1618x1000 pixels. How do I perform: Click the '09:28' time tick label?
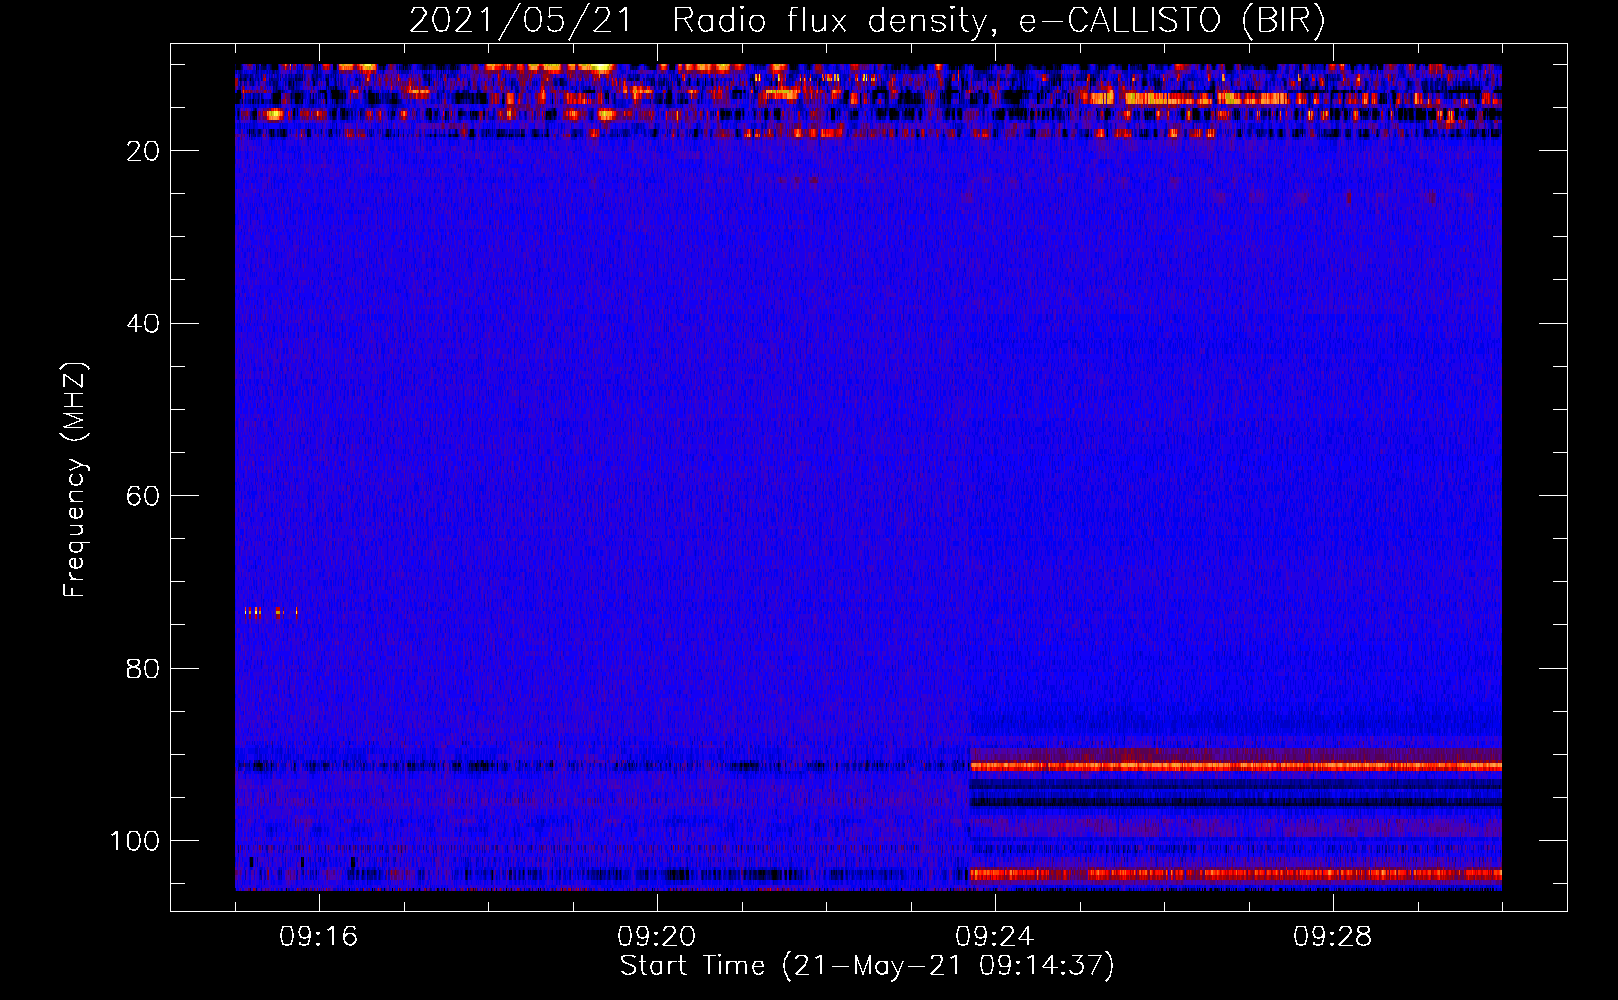(x=1333, y=937)
